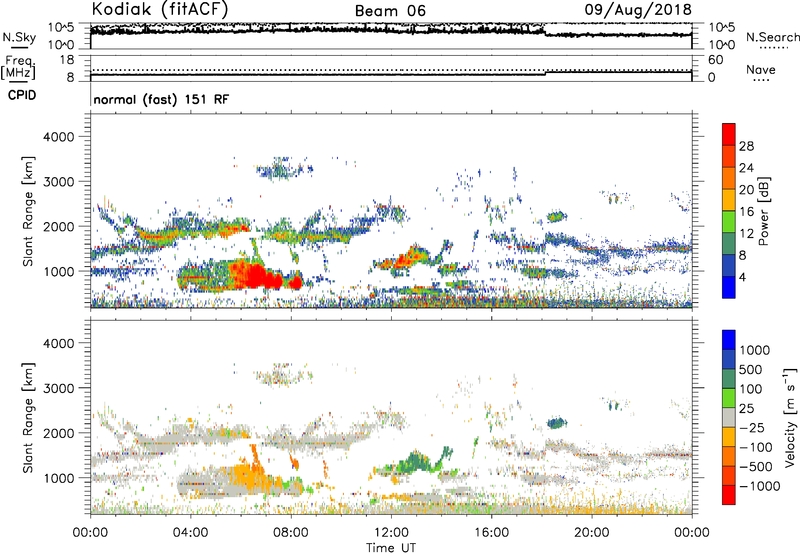Click '4000' tick on the Power panel
Image resolution: width=800 pixels, height=554 pixels.
(59, 137)
